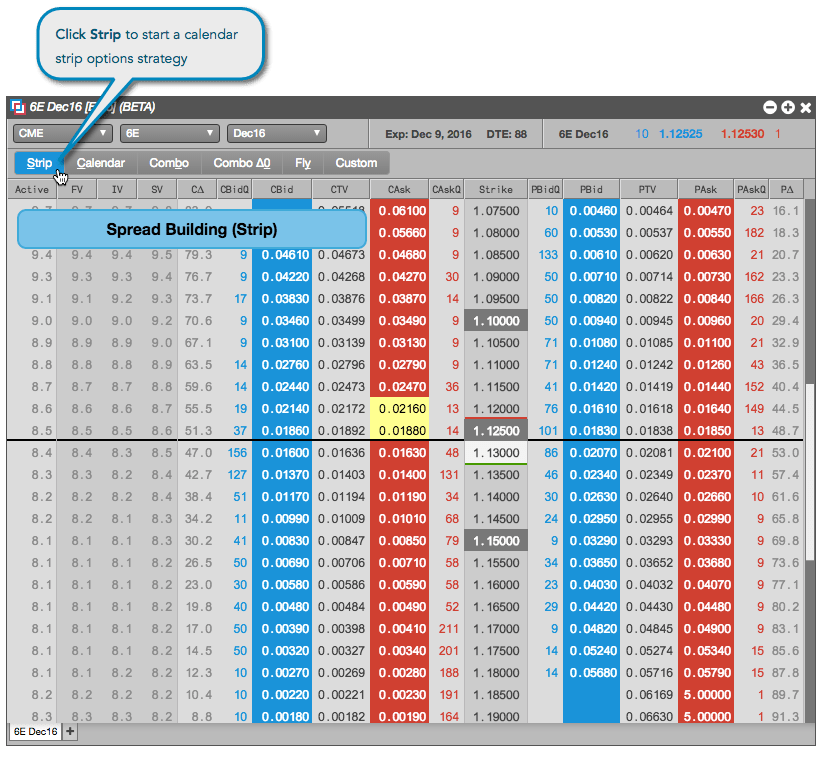Select the Combo Δ0 strategy button
823x759 pixels.
click(x=241, y=163)
